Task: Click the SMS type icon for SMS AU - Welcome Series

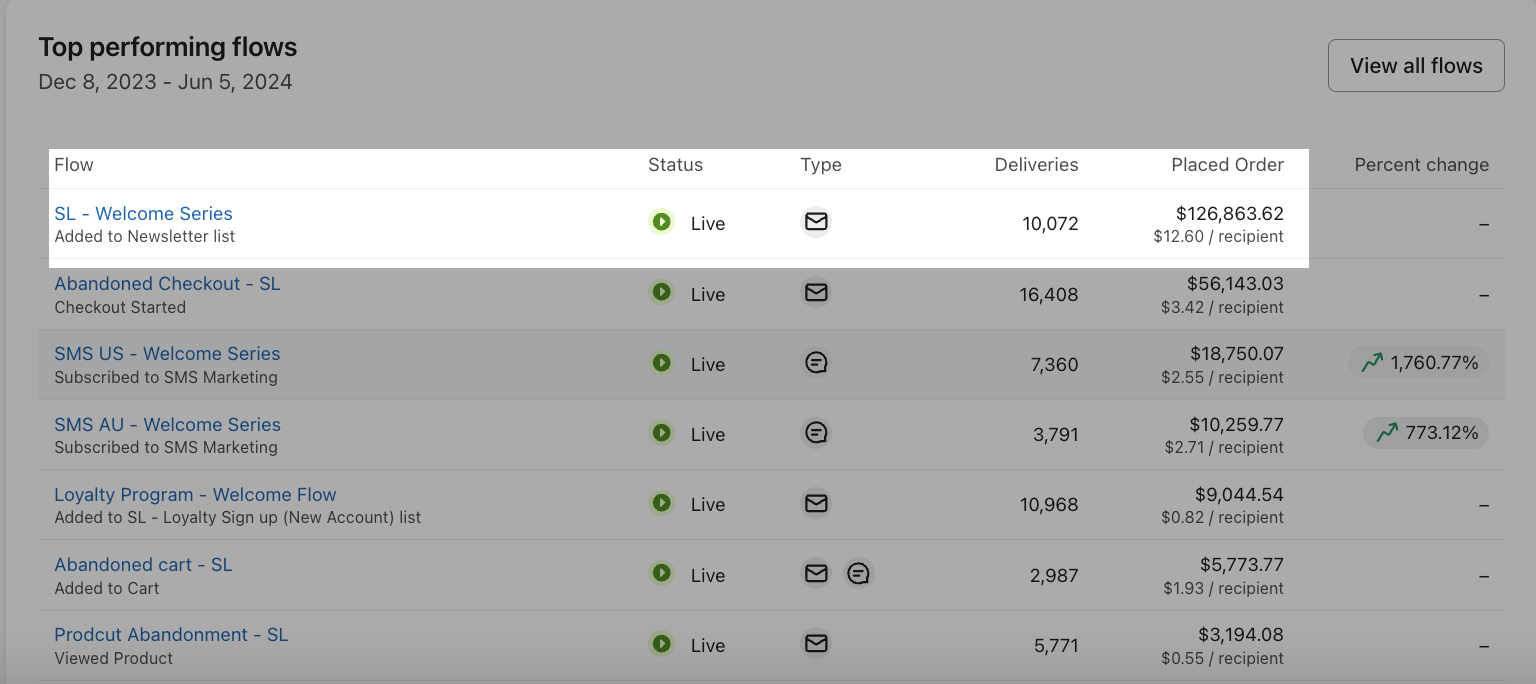Action: click(816, 433)
